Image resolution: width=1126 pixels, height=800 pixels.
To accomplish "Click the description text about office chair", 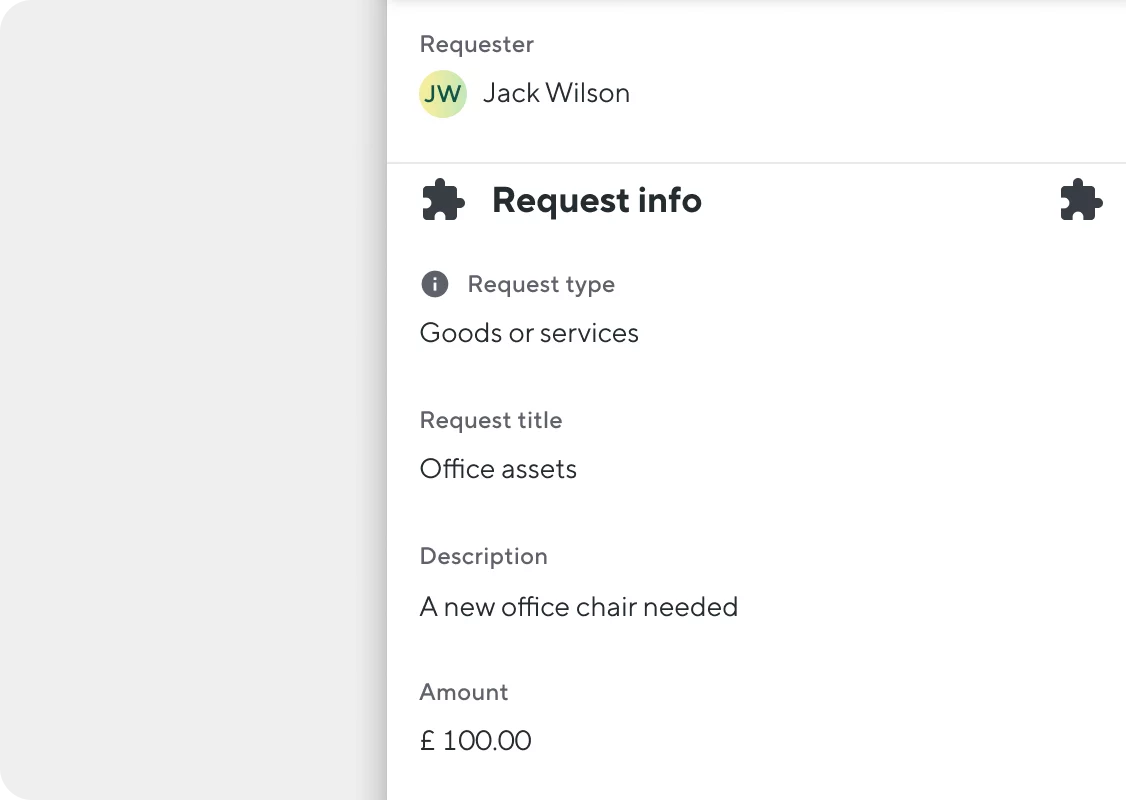I will coord(578,606).
